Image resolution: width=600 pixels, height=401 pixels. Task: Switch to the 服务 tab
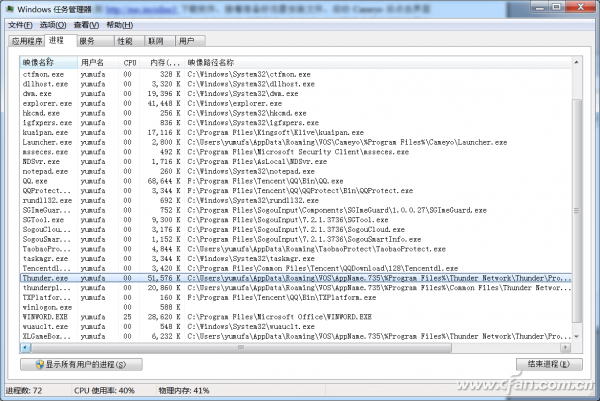95,41
